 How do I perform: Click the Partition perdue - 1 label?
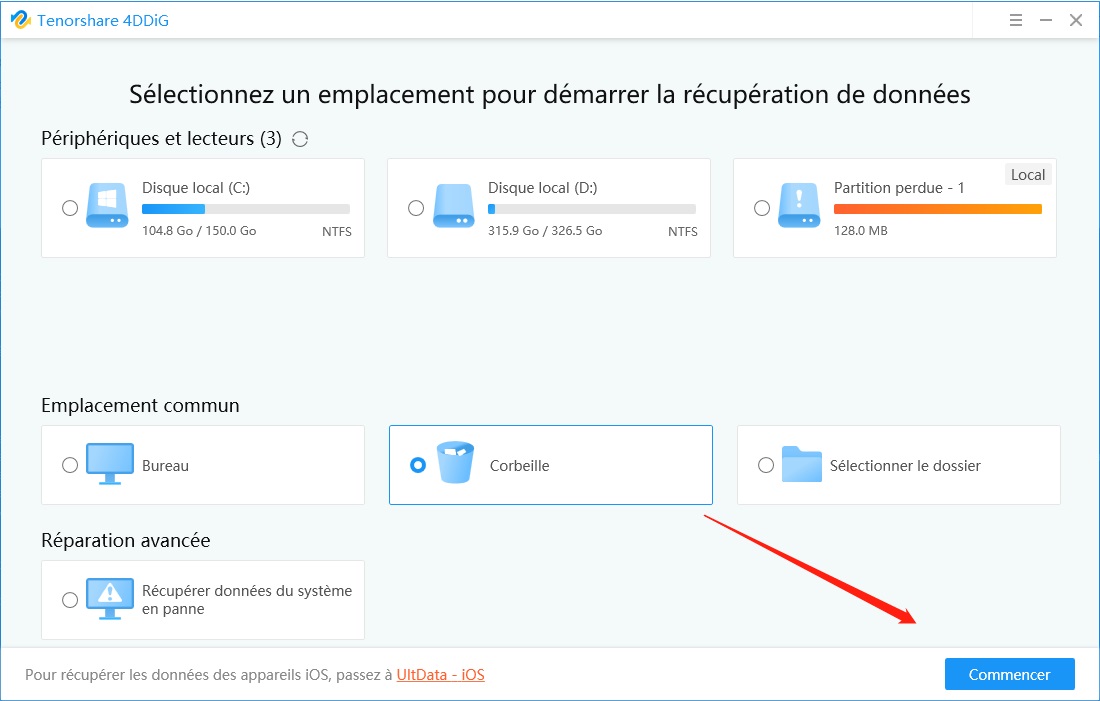[x=899, y=188]
